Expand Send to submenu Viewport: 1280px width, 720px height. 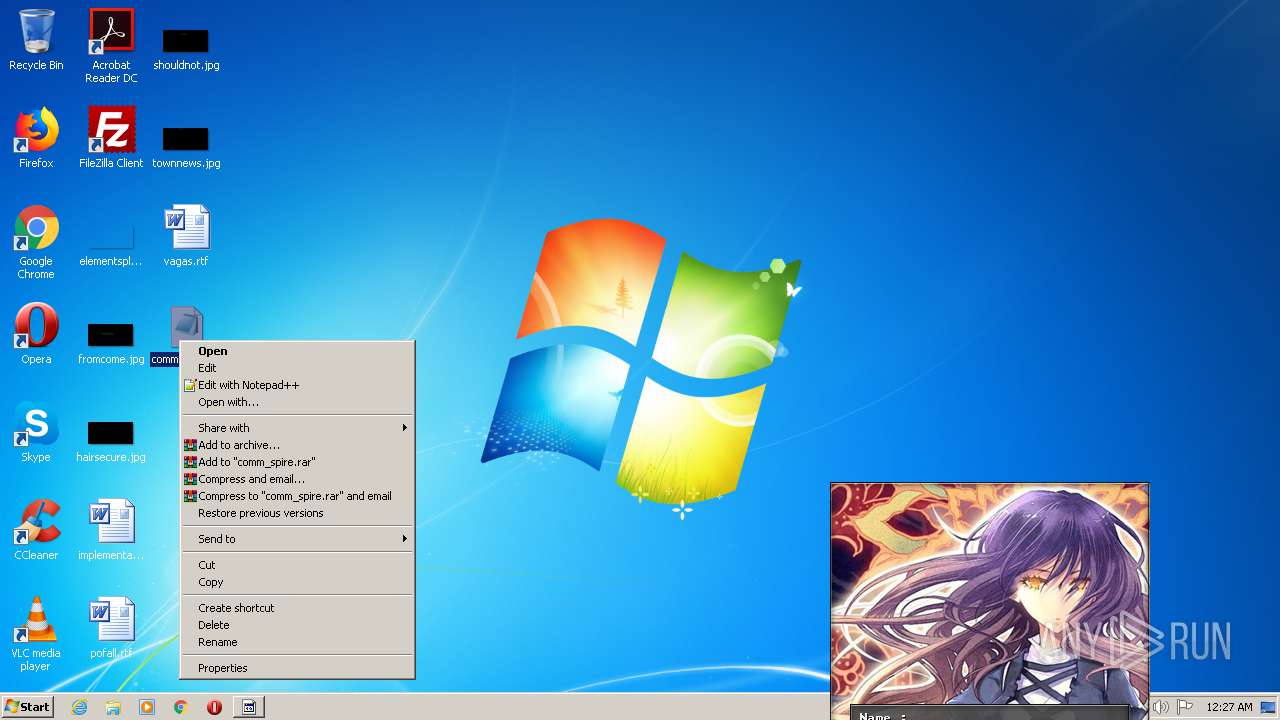[x=297, y=539]
